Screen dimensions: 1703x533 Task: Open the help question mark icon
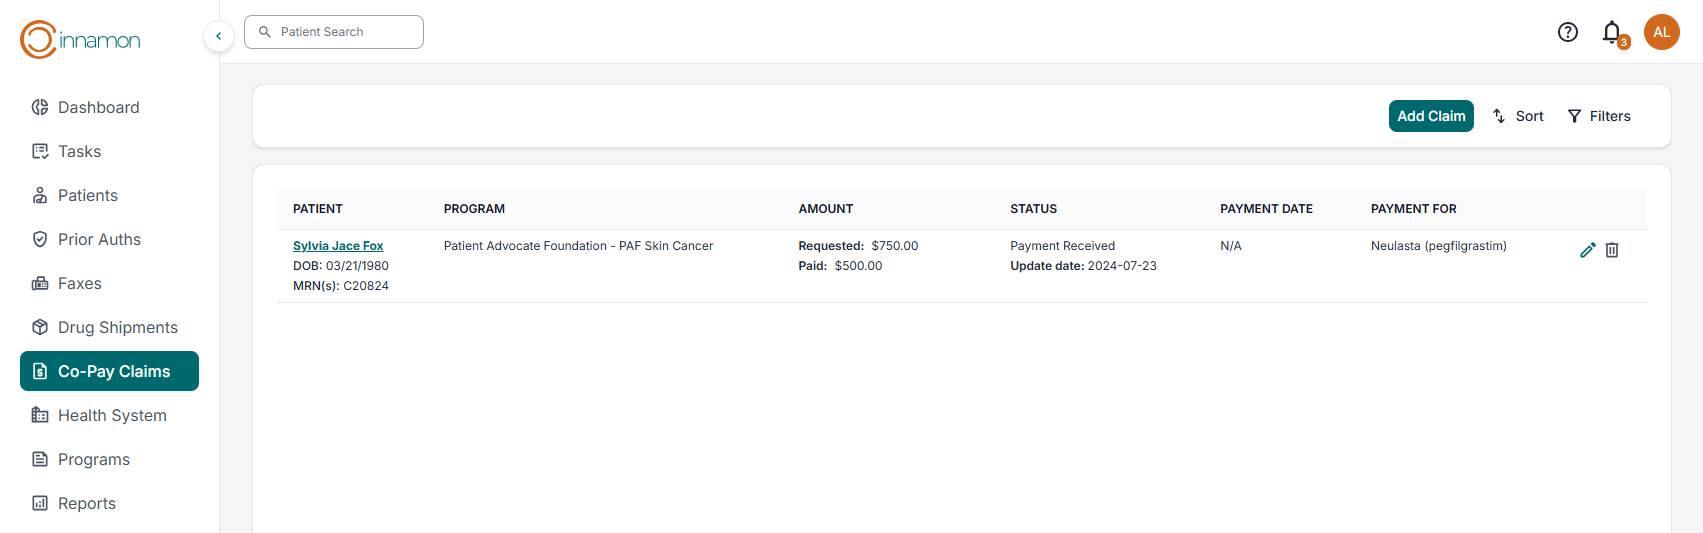1568,32
